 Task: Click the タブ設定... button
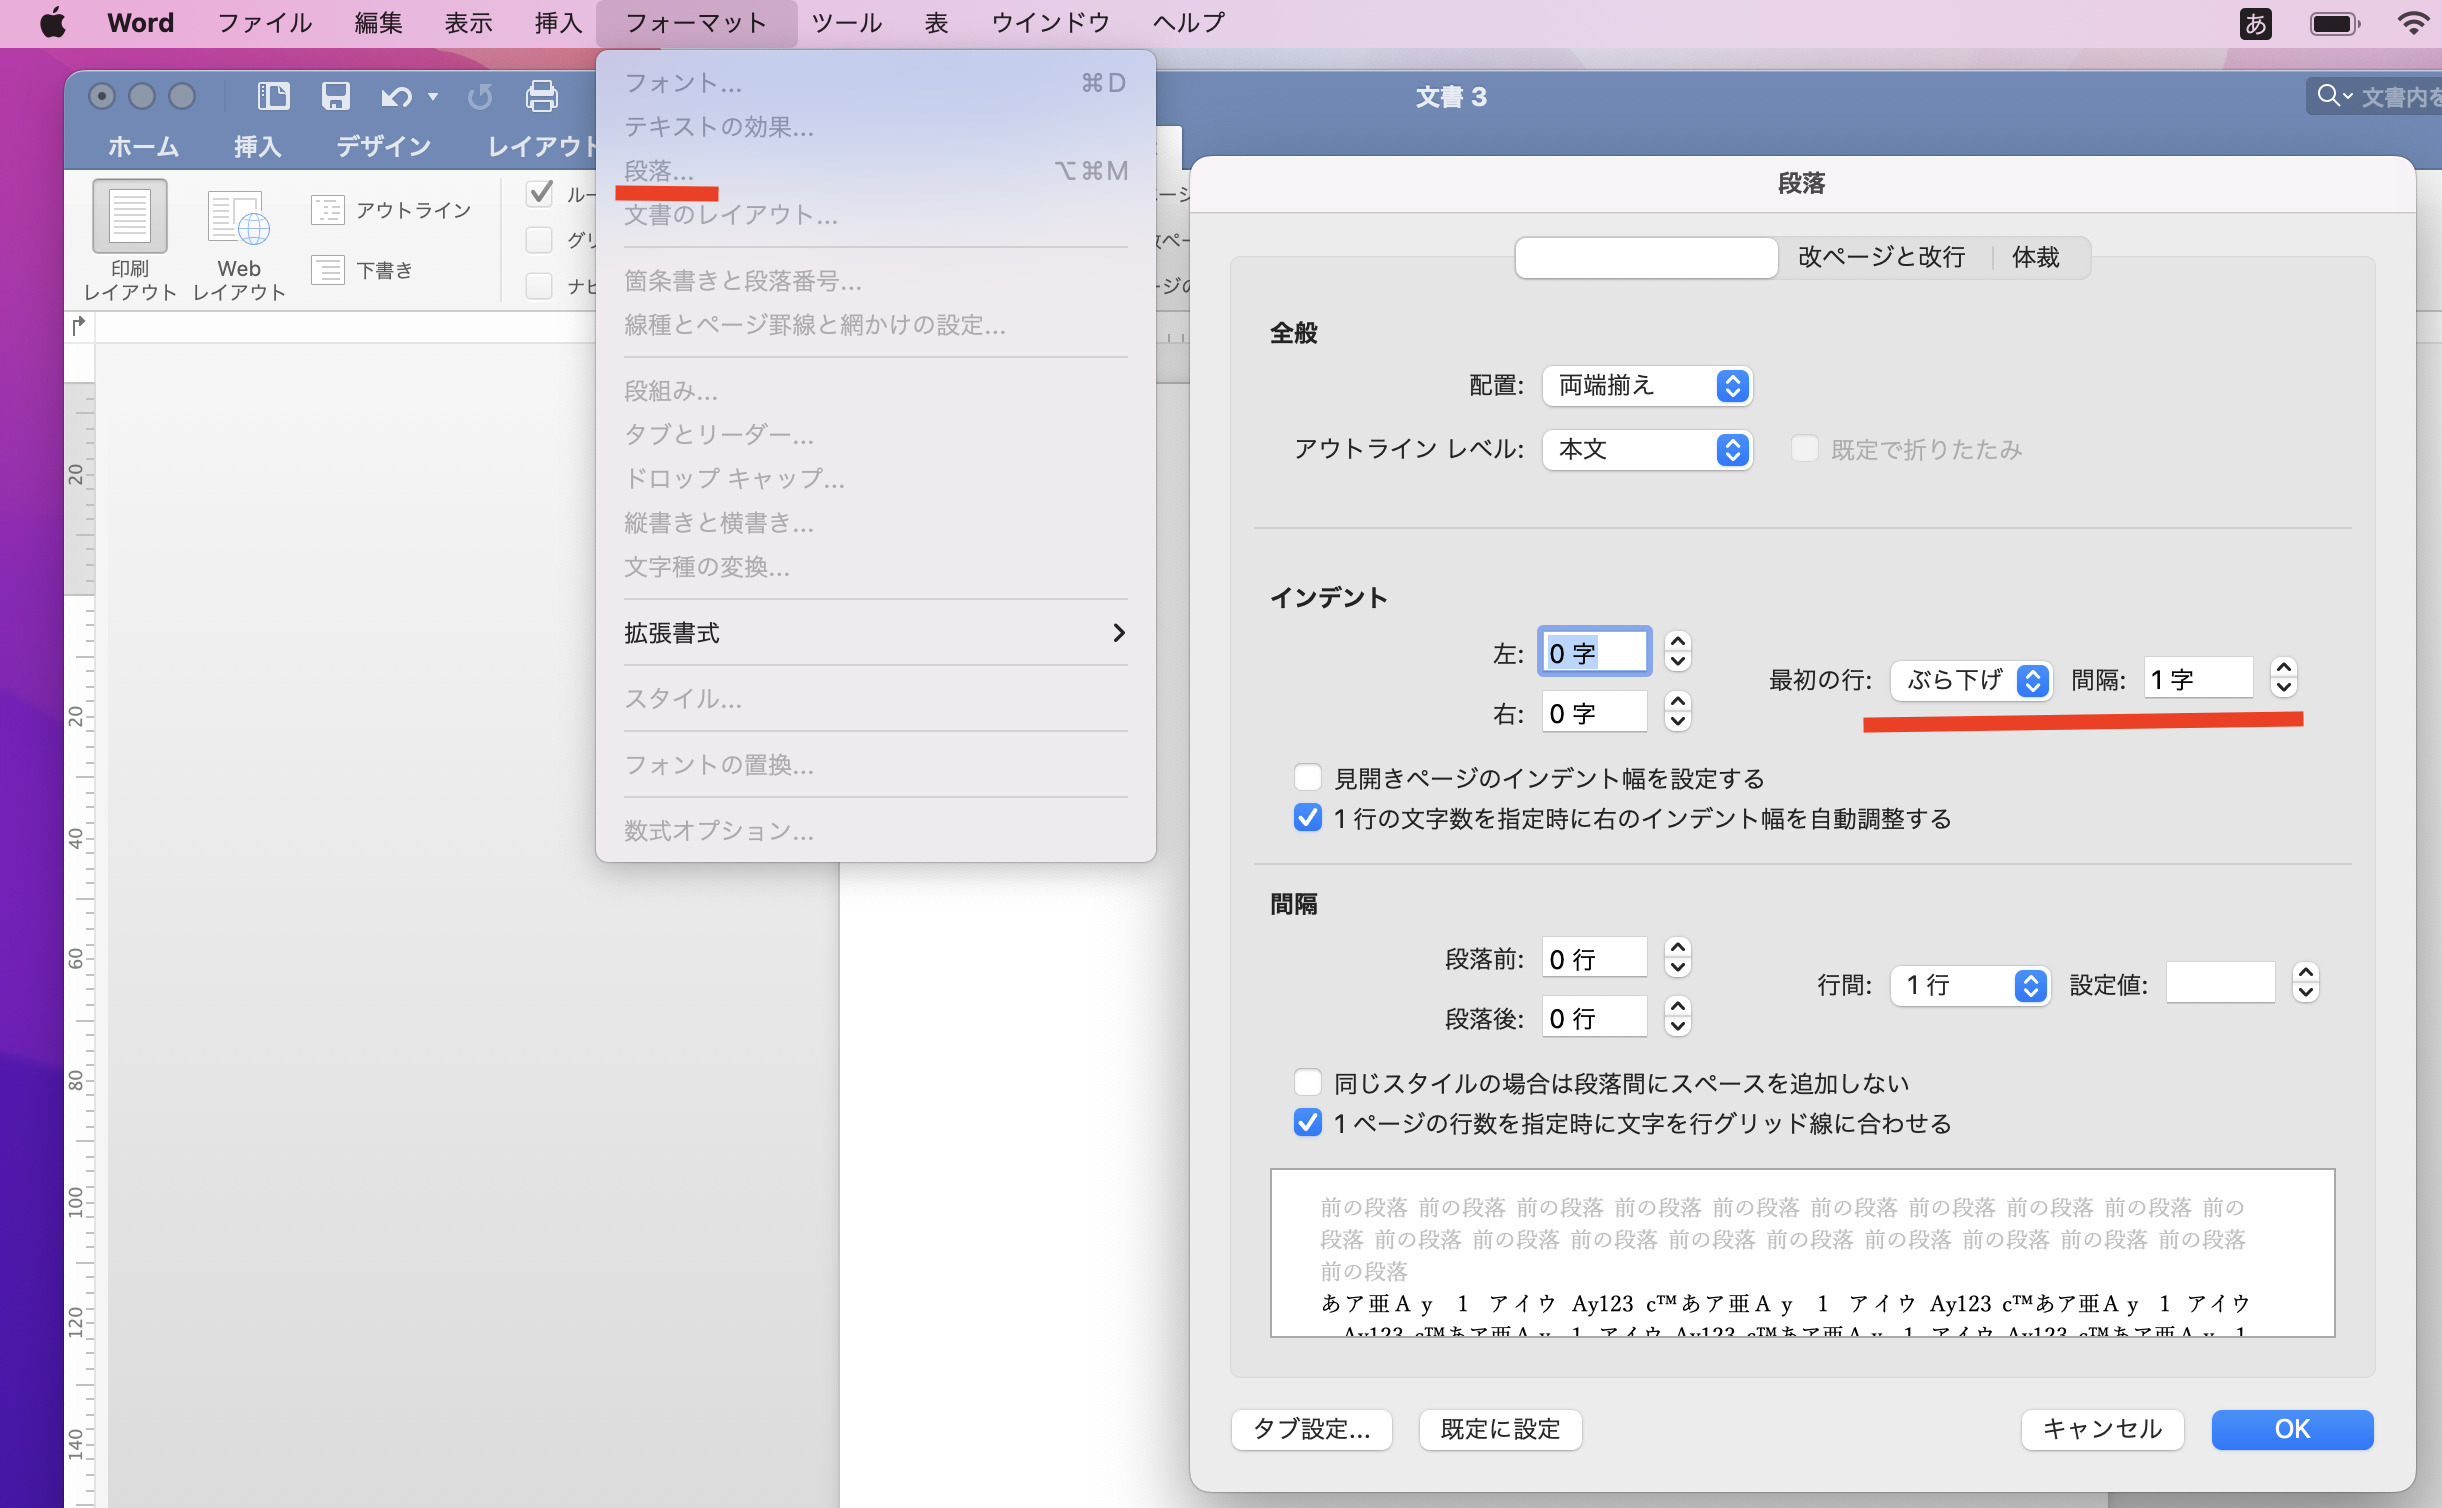pos(1311,1429)
